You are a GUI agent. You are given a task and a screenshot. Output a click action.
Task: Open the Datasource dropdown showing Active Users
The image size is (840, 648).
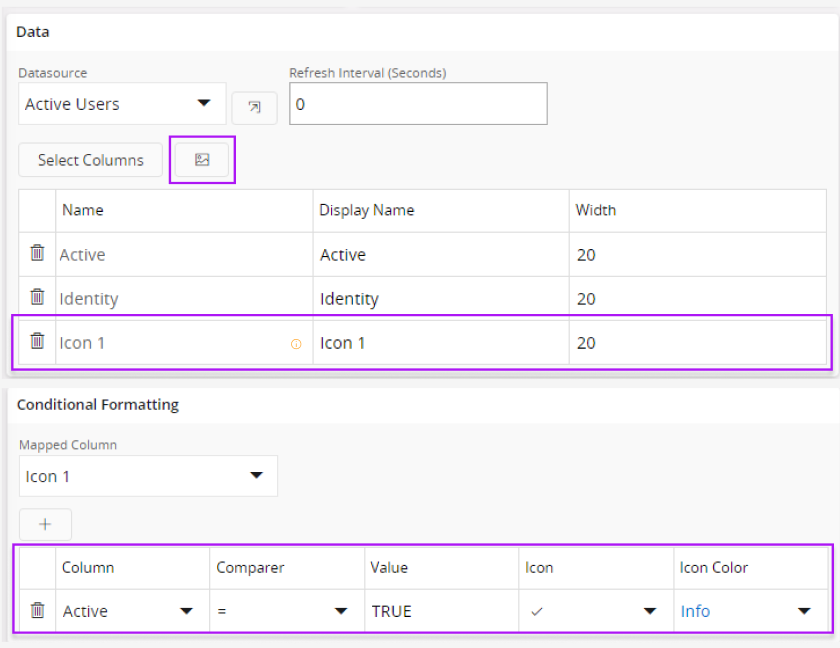click(x=122, y=103)
